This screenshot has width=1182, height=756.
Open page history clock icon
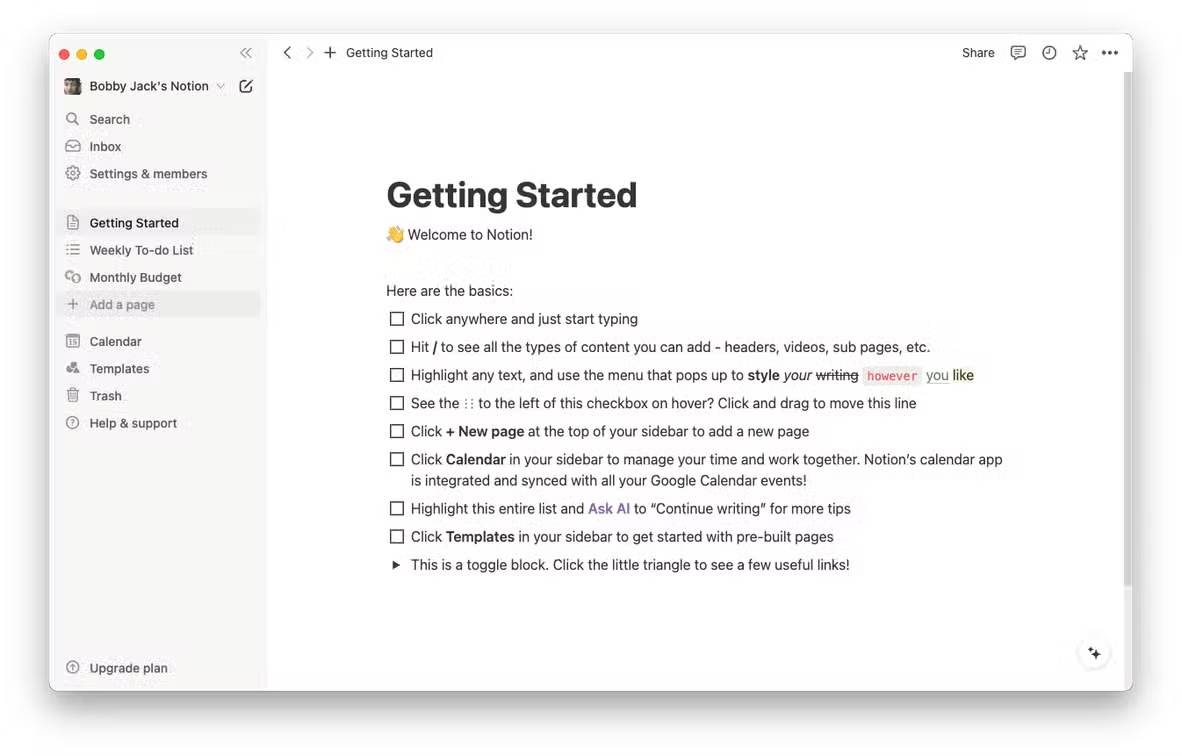[x=1049, y=53]
